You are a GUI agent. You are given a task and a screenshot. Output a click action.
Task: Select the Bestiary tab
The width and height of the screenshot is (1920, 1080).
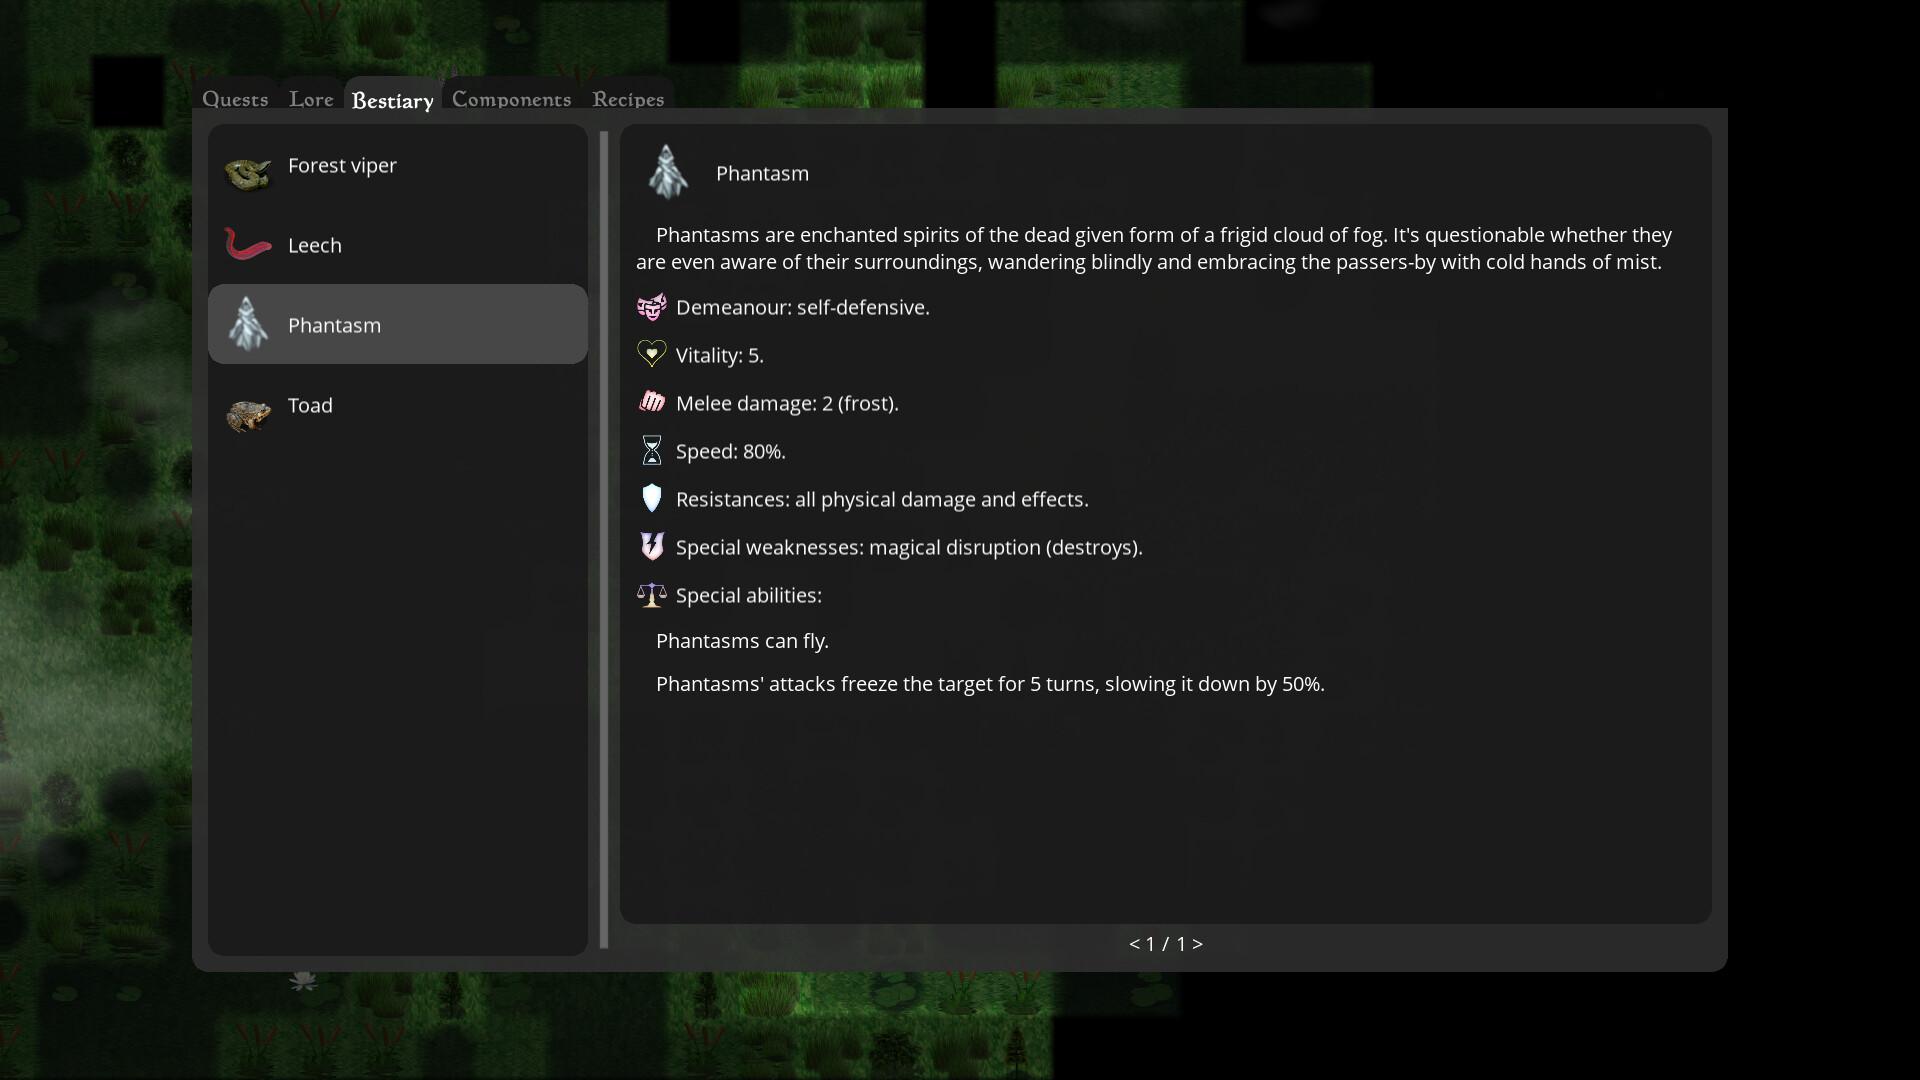pos(392,100)
